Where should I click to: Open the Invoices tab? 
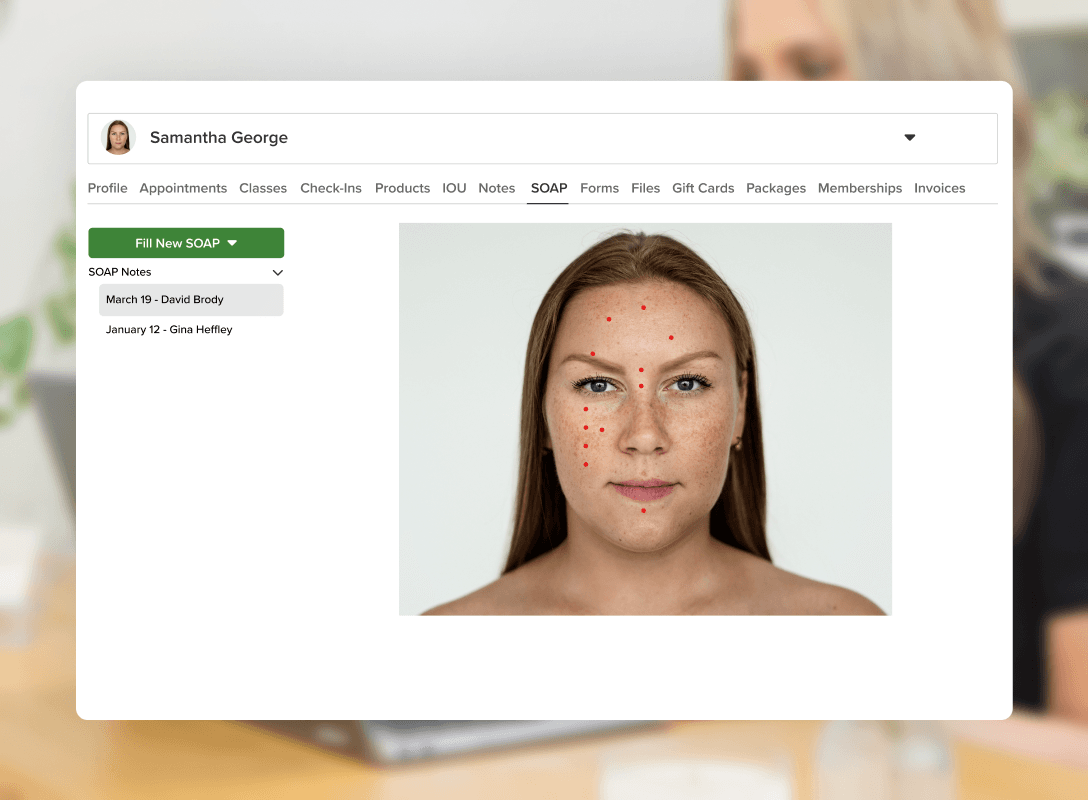tap(939, 188)
